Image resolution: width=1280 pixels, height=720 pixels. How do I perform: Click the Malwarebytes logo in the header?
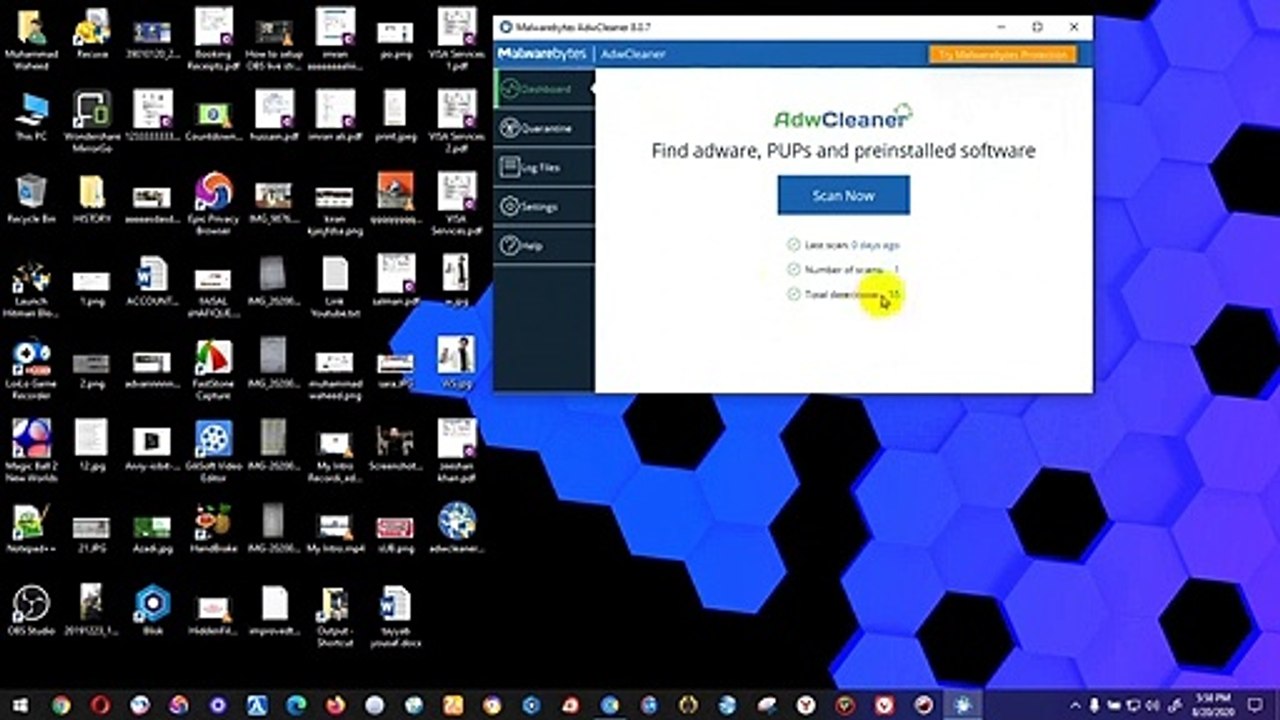[x=541, y=54]
